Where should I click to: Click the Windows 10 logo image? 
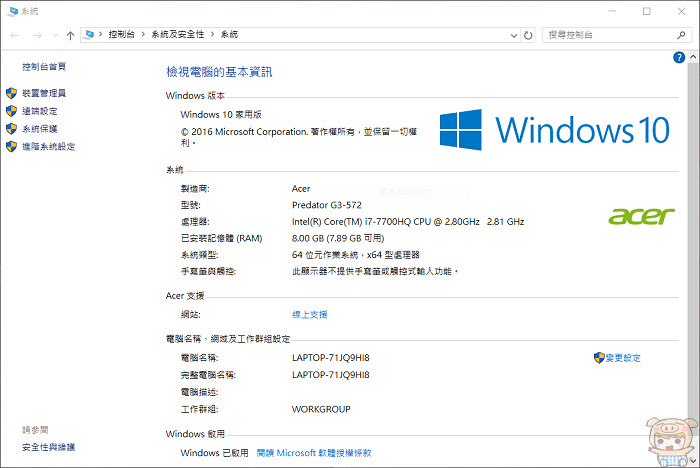click(x=554, y=130)
